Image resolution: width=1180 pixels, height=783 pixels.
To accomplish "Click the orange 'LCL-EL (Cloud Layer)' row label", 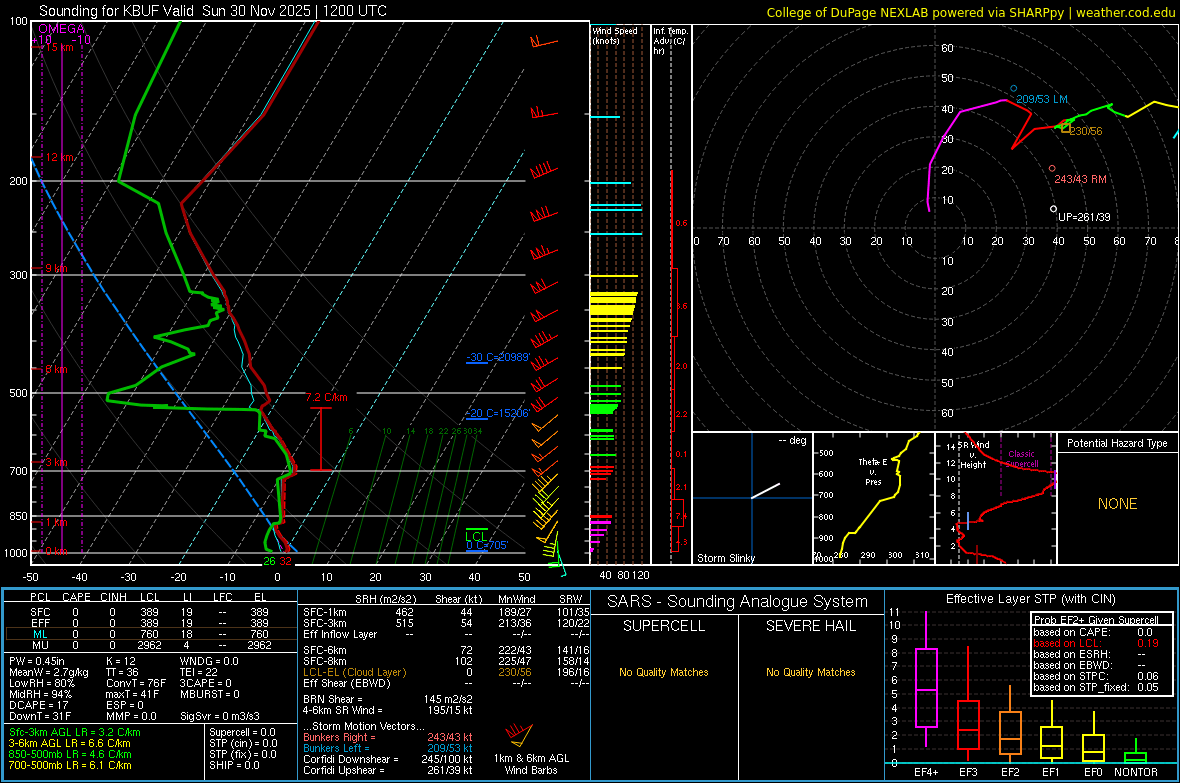I will [354, 672].
